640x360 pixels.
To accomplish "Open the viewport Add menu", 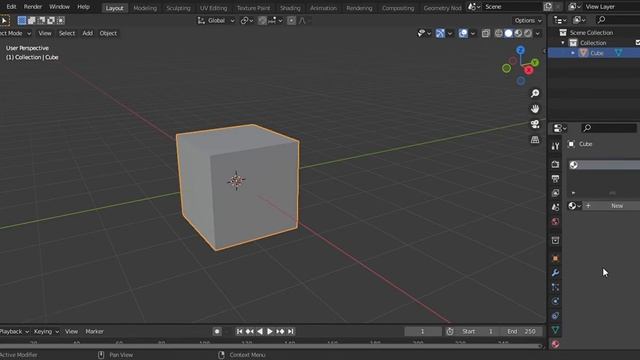I will click(87, 33).
